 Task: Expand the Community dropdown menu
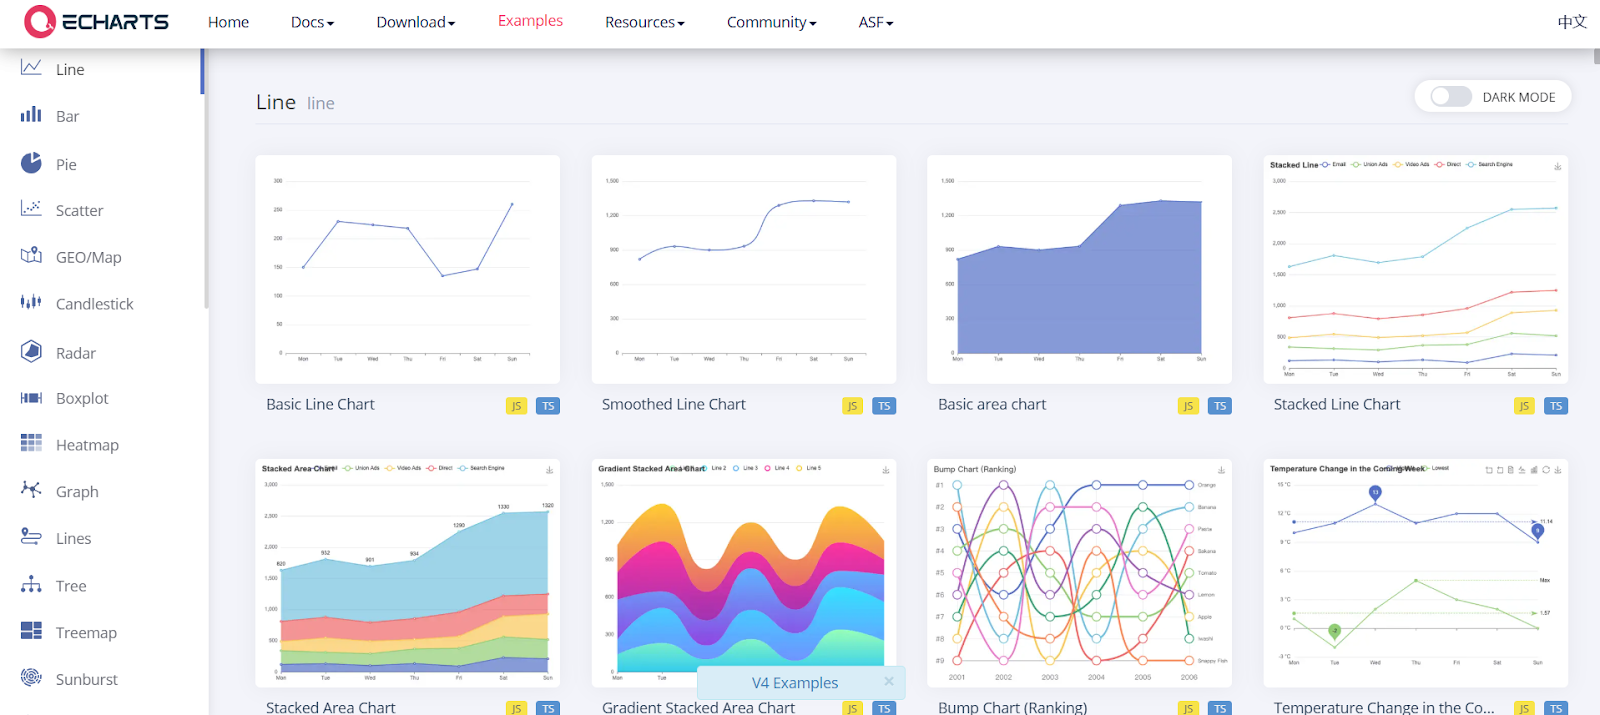[771, 22]
